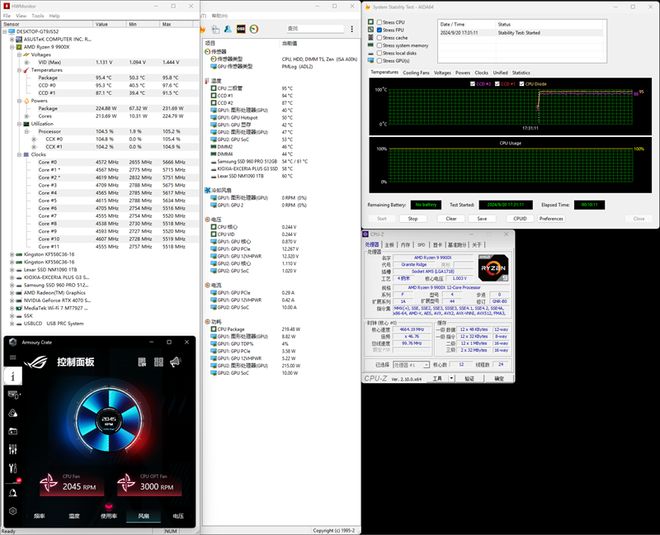Open the game library icon in Armoury Crate sidebar
Image resolution: width=660 pixels, height=535 pixels.
click(x=13, y=431)
